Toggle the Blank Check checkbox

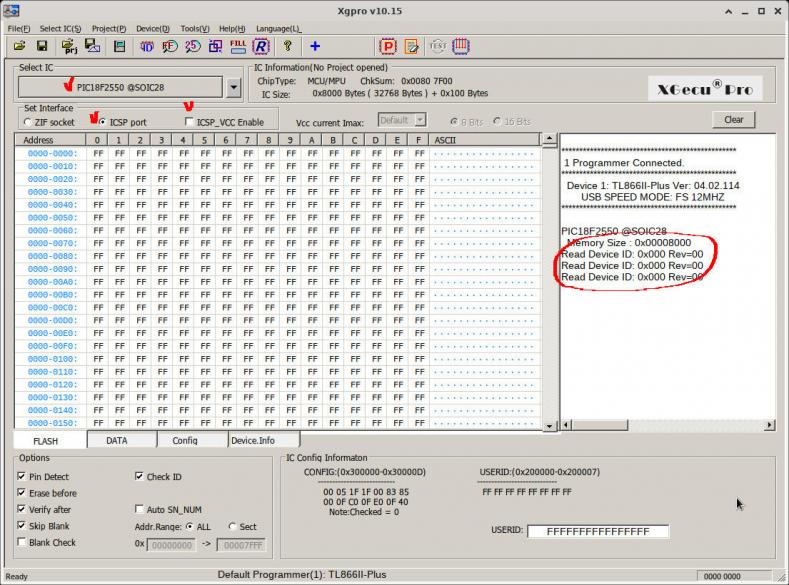(22, 543)
